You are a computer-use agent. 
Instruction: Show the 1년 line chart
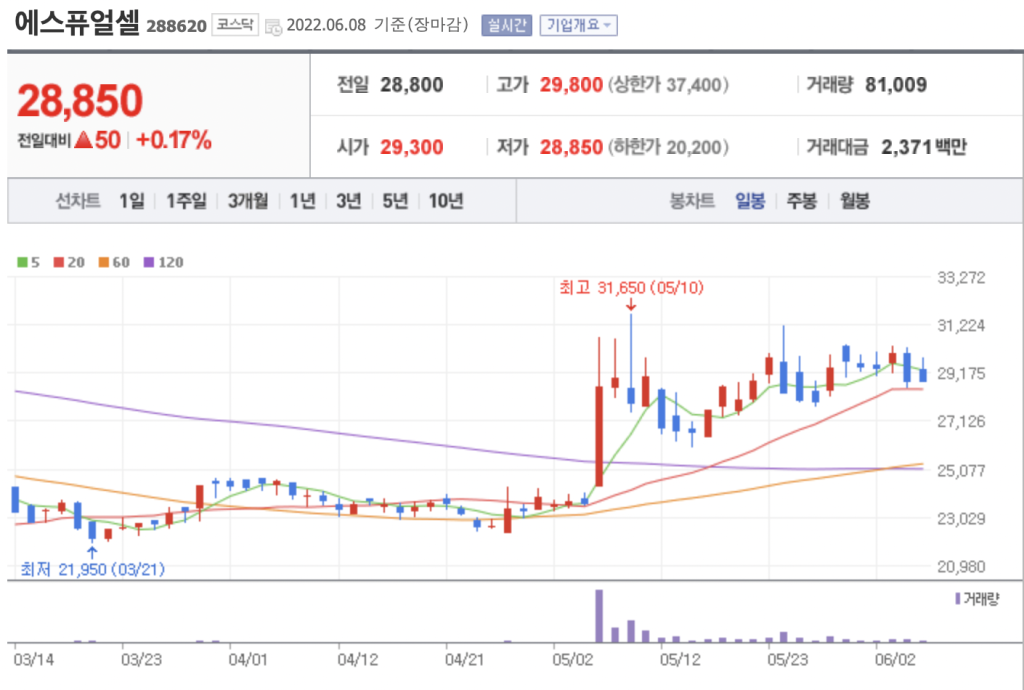click(x=302, y=201)
